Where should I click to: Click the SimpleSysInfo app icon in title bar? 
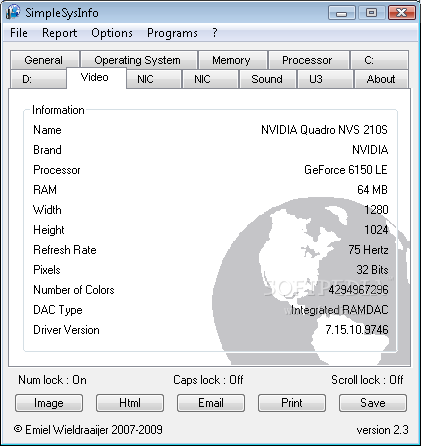click(13, 12)
